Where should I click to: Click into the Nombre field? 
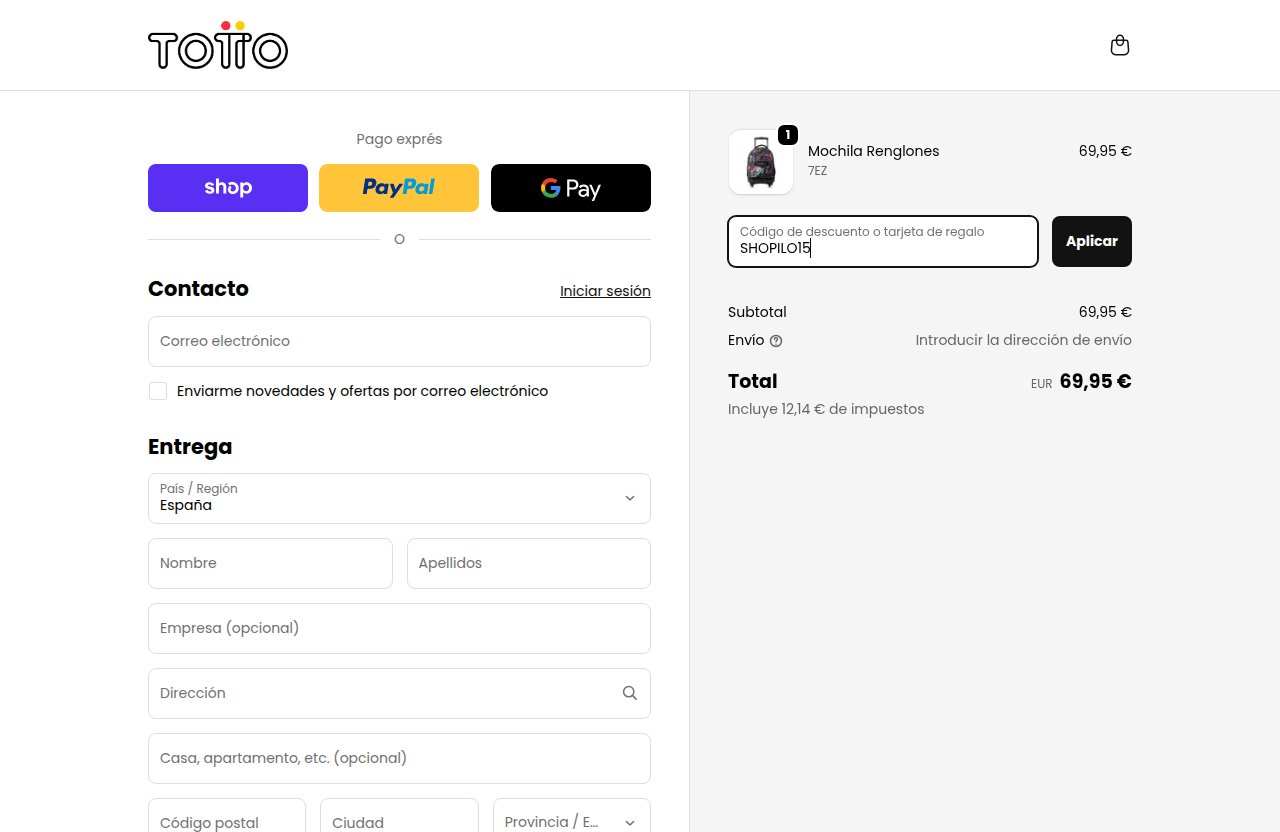click(x=270, y=563)
